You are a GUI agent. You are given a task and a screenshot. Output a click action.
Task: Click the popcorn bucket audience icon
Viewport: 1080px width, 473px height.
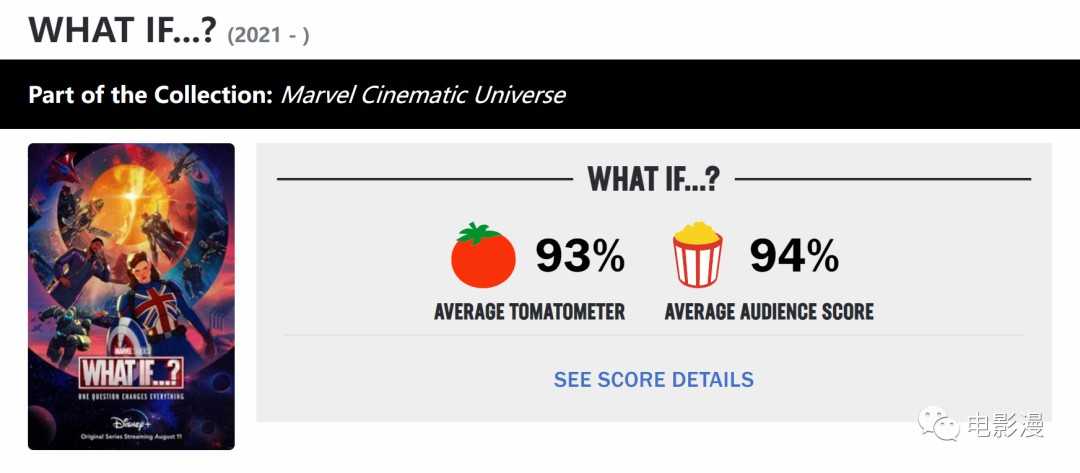[x=698, y=254]
